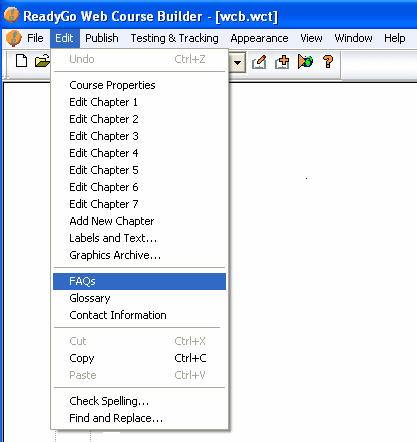Click the yellow question mark help icon
Viewport: 417px width, 442px height.
click(x=328, y=62)
